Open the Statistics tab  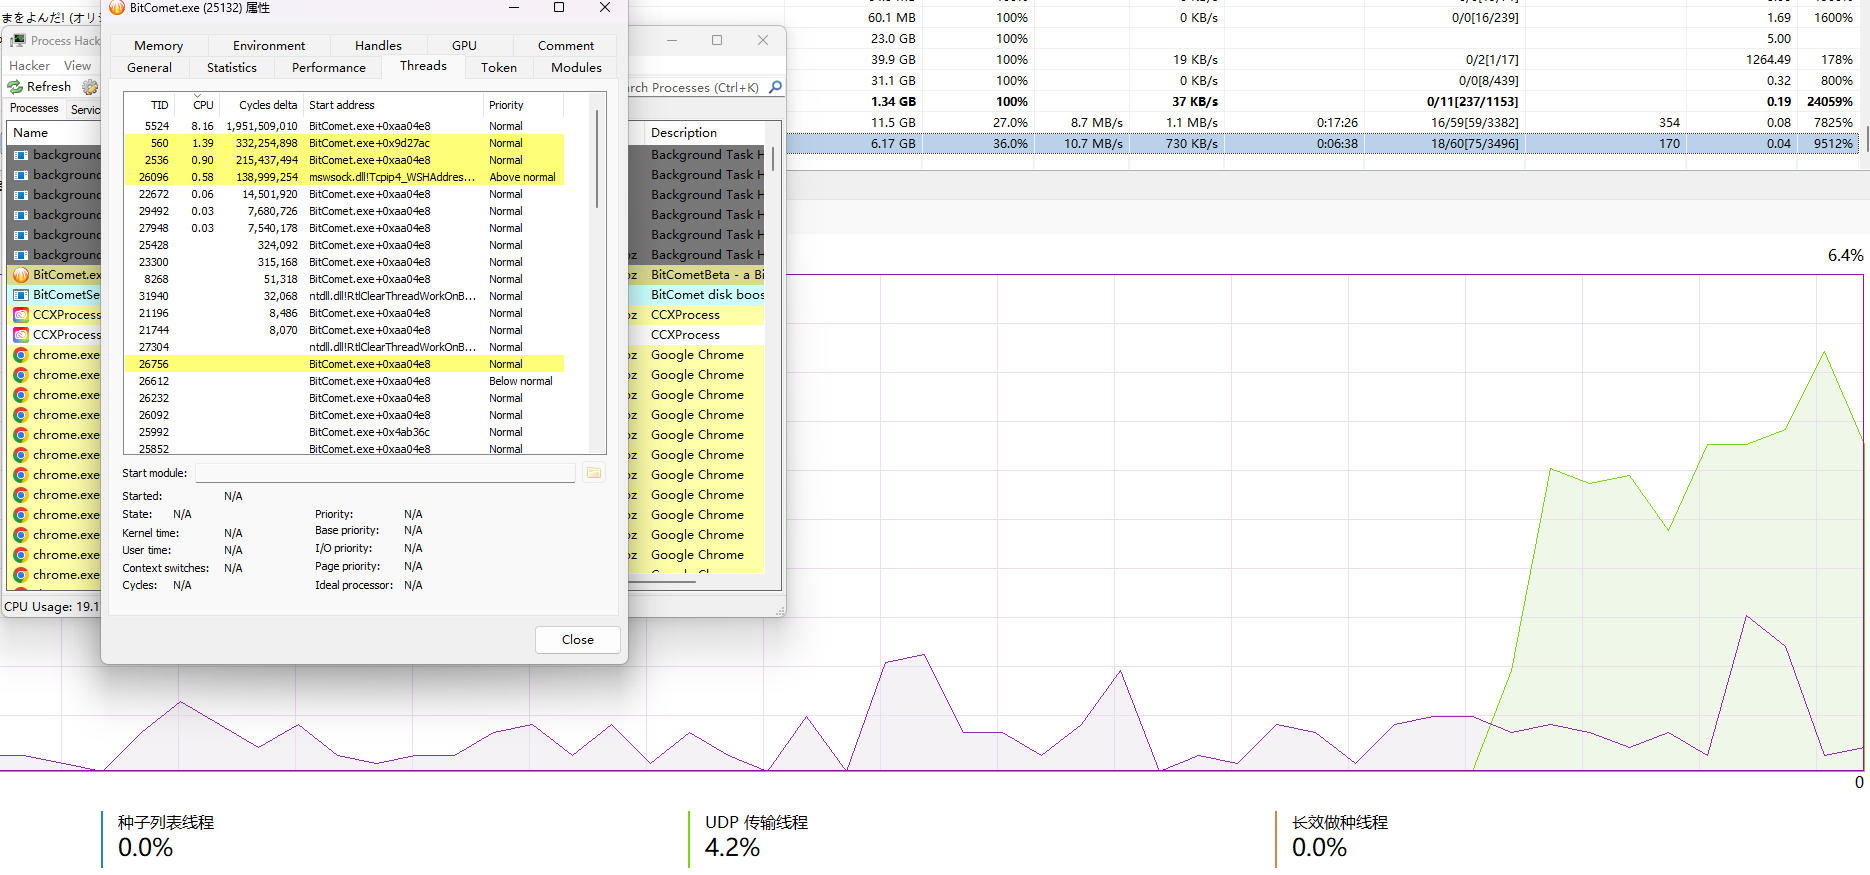pyautogui.click(x=232, y=68)
